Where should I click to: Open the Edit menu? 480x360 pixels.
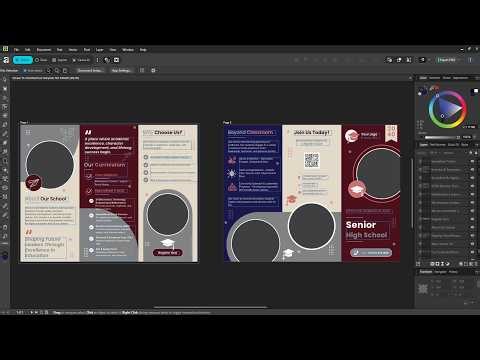coord(28,50)
